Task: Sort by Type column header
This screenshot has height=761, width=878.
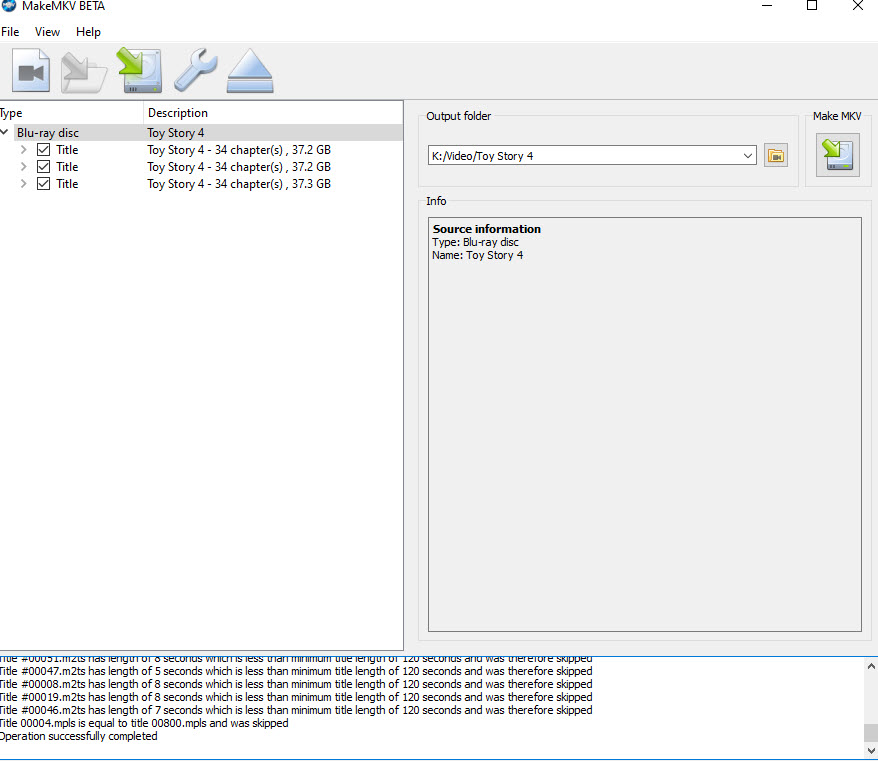Action: click(71, 113)
